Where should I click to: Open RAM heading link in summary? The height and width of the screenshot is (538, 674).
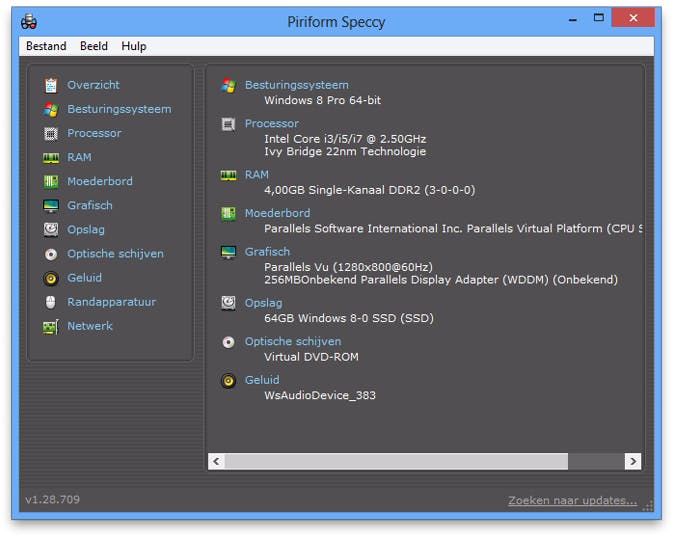tap(257, 175)
